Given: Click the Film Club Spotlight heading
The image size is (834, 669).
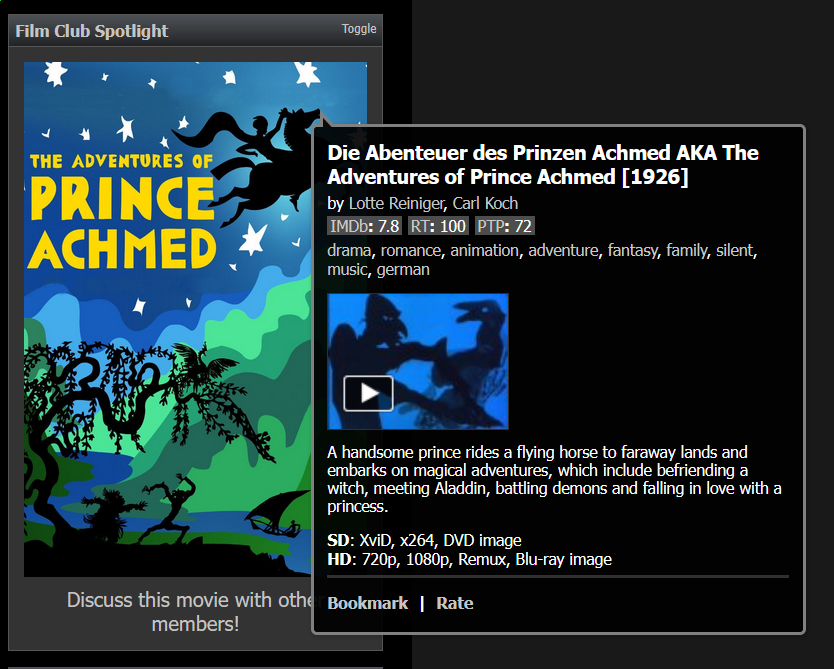Looking at the screenshot, I should (91, 31).
